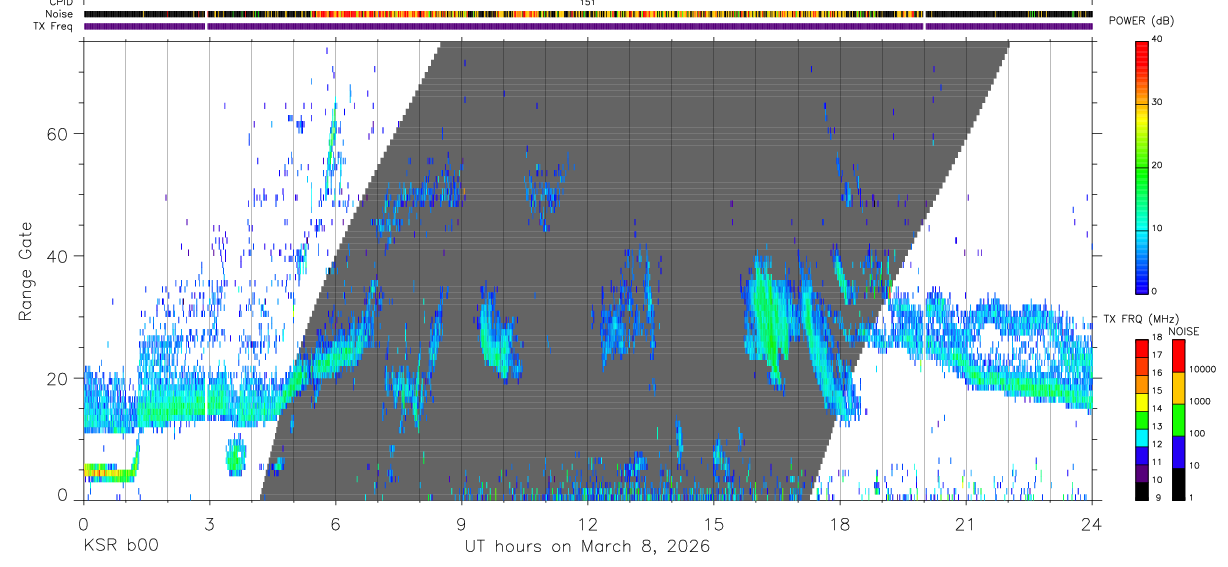Click the "10" label on POWER scale
The image size is (1228, 567).
point(1155,228)
